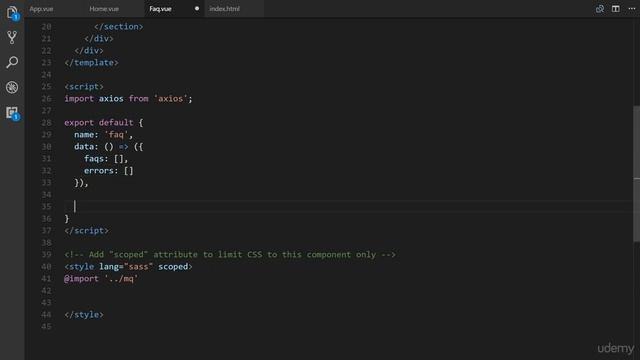640x360 pixels.
Task: Click the </section> closing tag
Action: click(x=118, y=27)
